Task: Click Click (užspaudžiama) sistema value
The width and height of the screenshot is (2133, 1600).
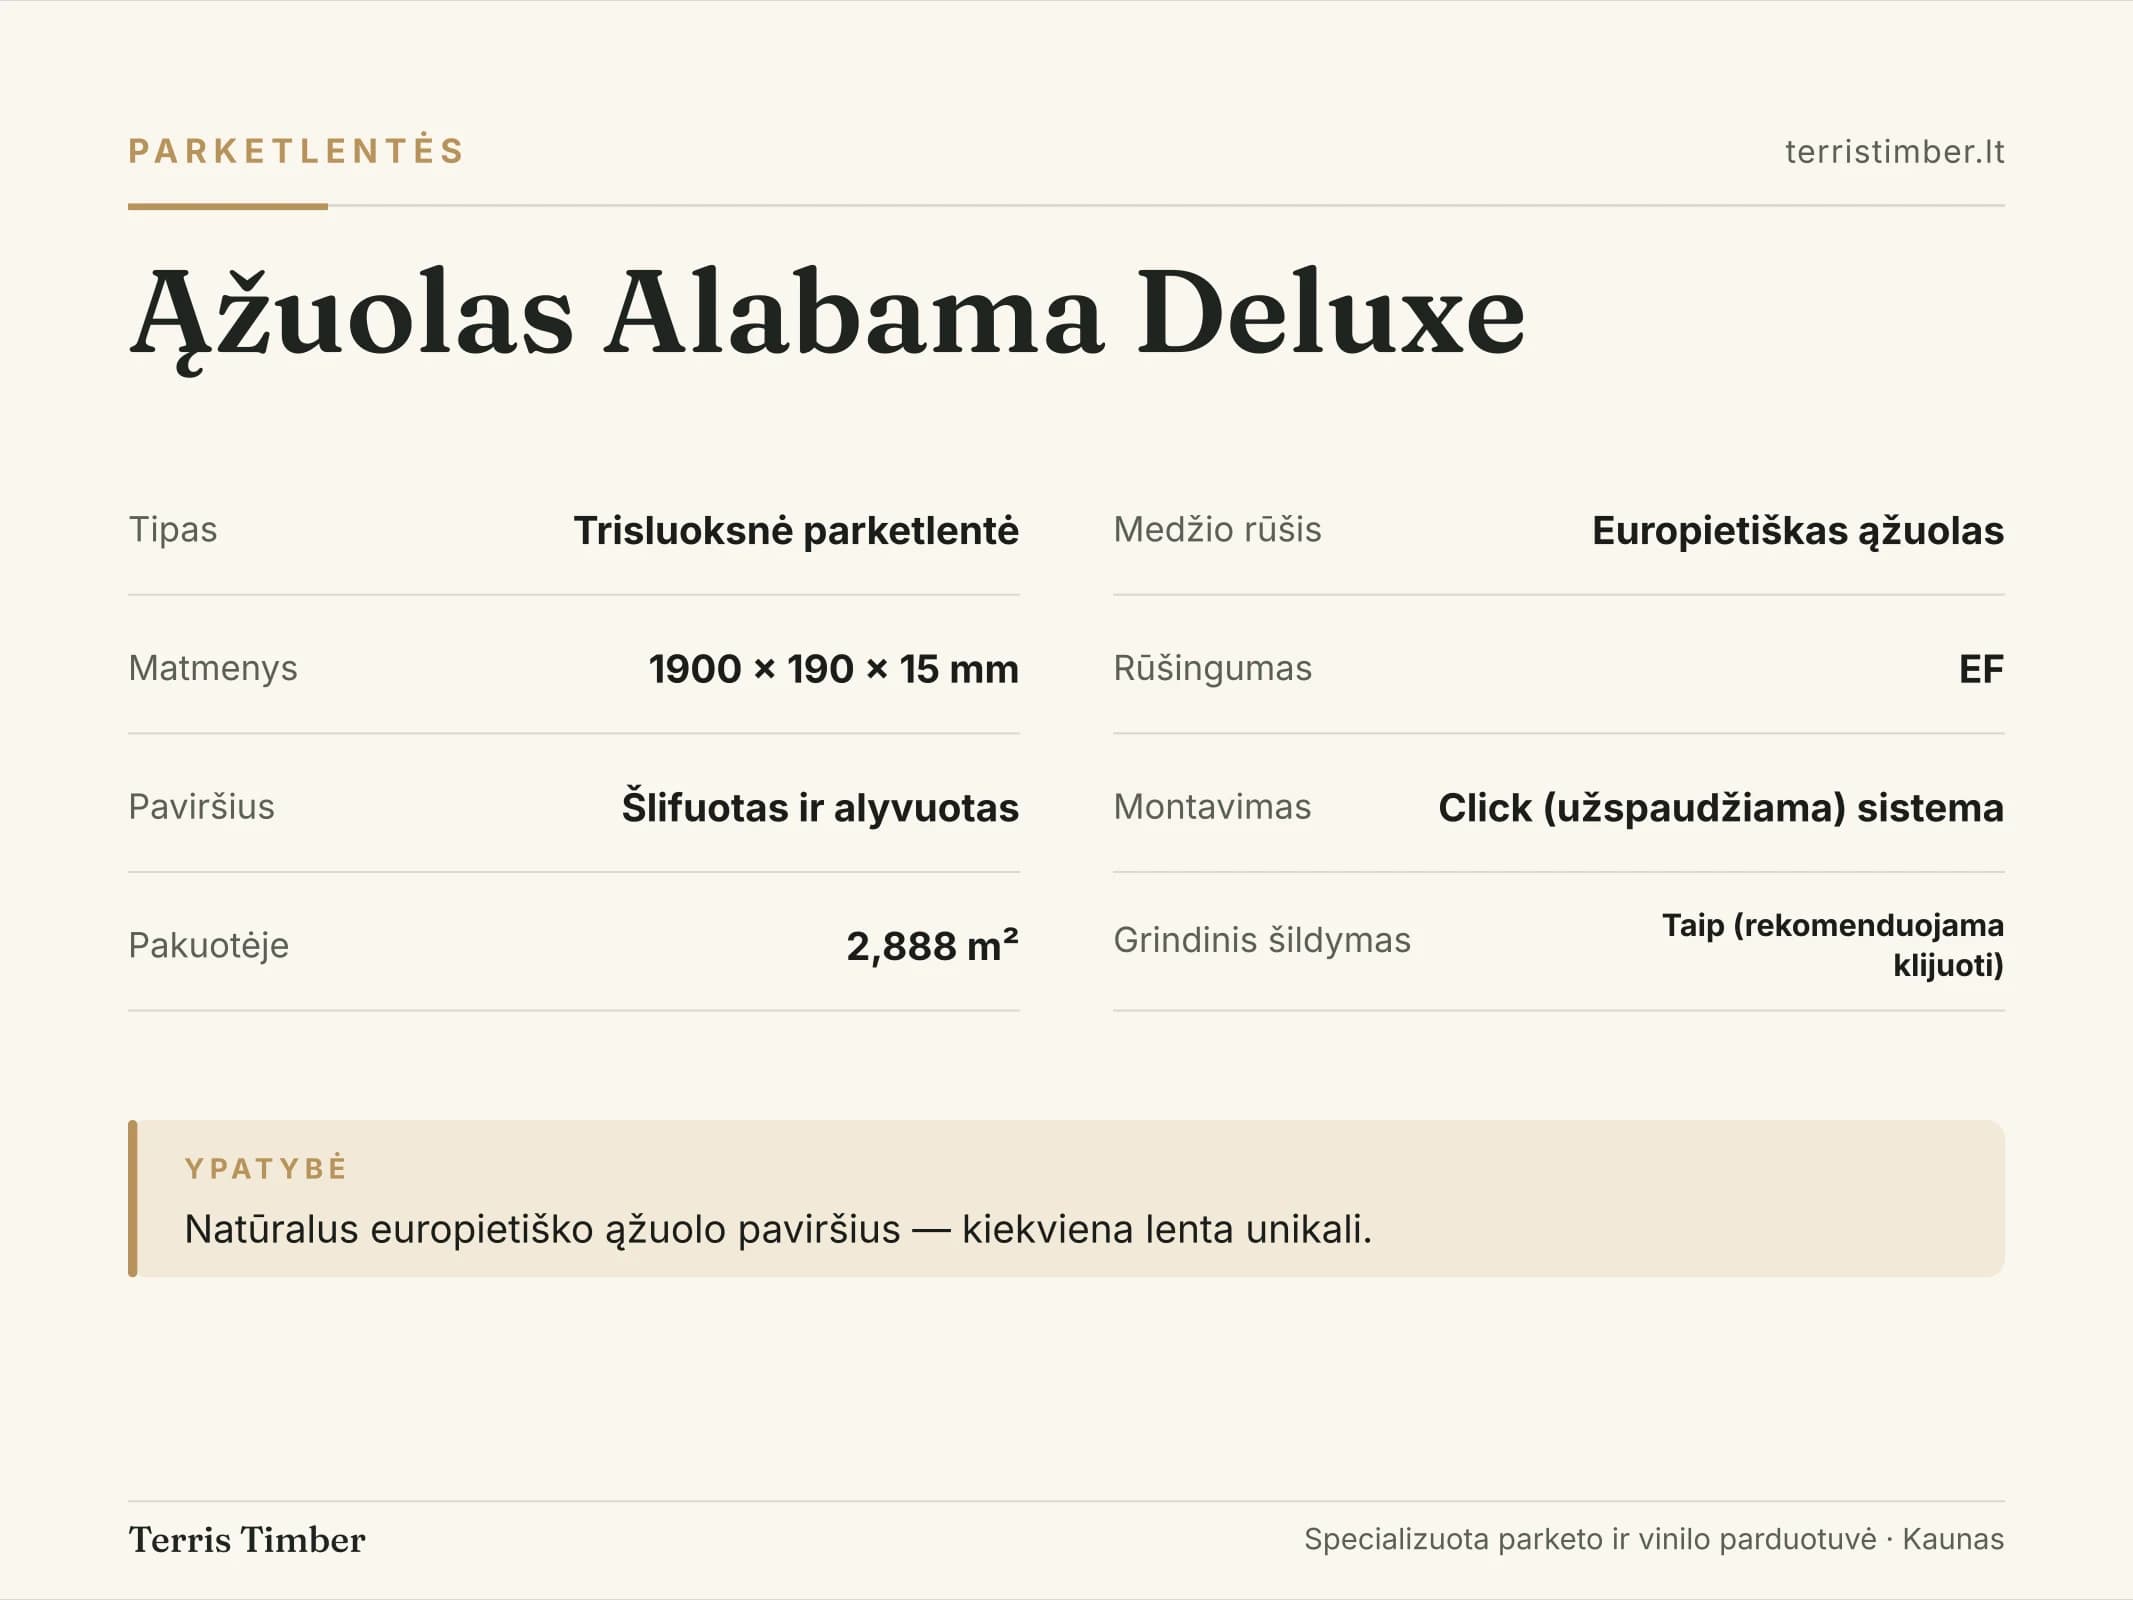Action: tap(1721, 807)
